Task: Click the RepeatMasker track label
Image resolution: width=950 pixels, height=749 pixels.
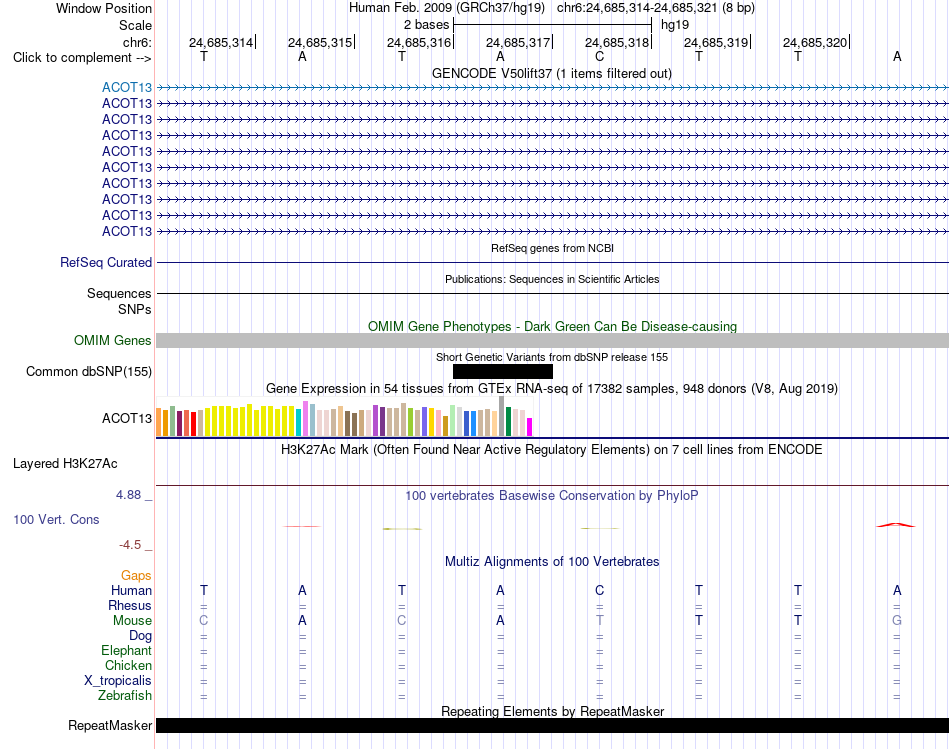Action: 110,725
